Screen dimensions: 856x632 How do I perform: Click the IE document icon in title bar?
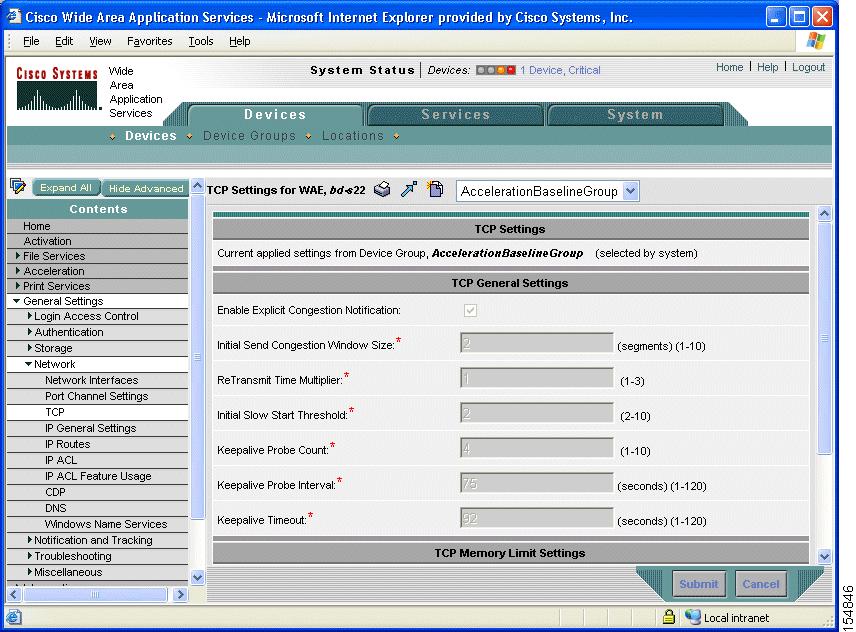pyautogui.click(x=14, y=16)
